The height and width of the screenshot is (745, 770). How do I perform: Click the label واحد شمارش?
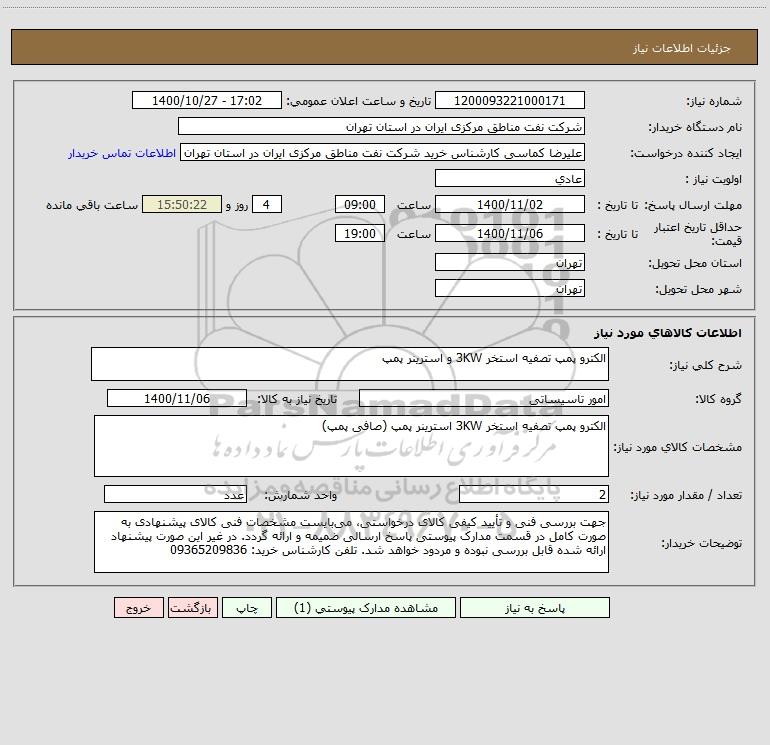point(301,496)
